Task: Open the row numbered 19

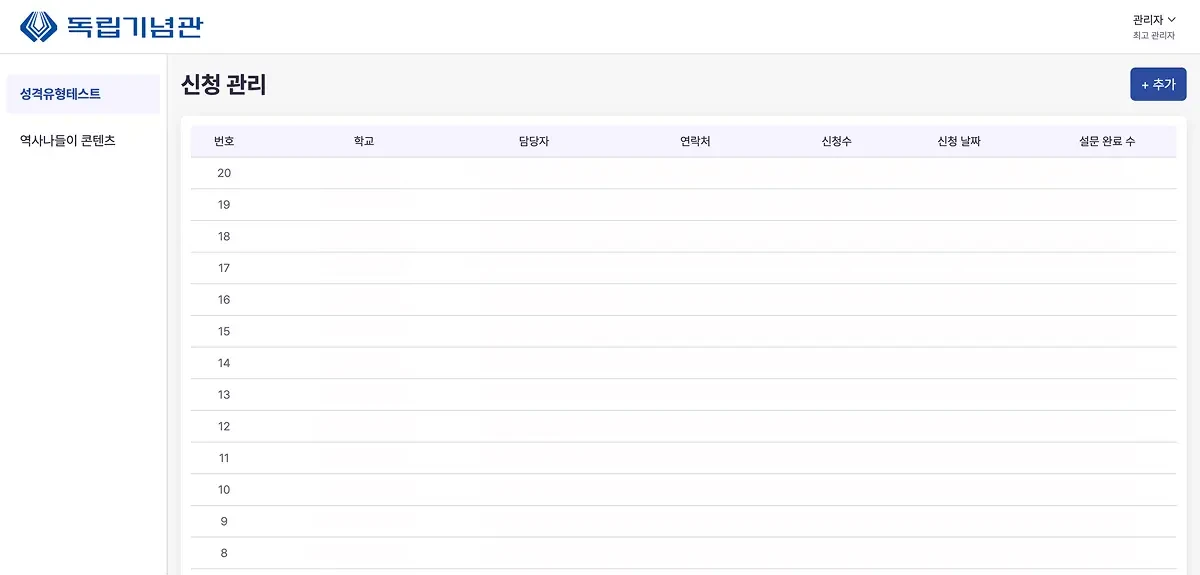Action: [224, 205]
